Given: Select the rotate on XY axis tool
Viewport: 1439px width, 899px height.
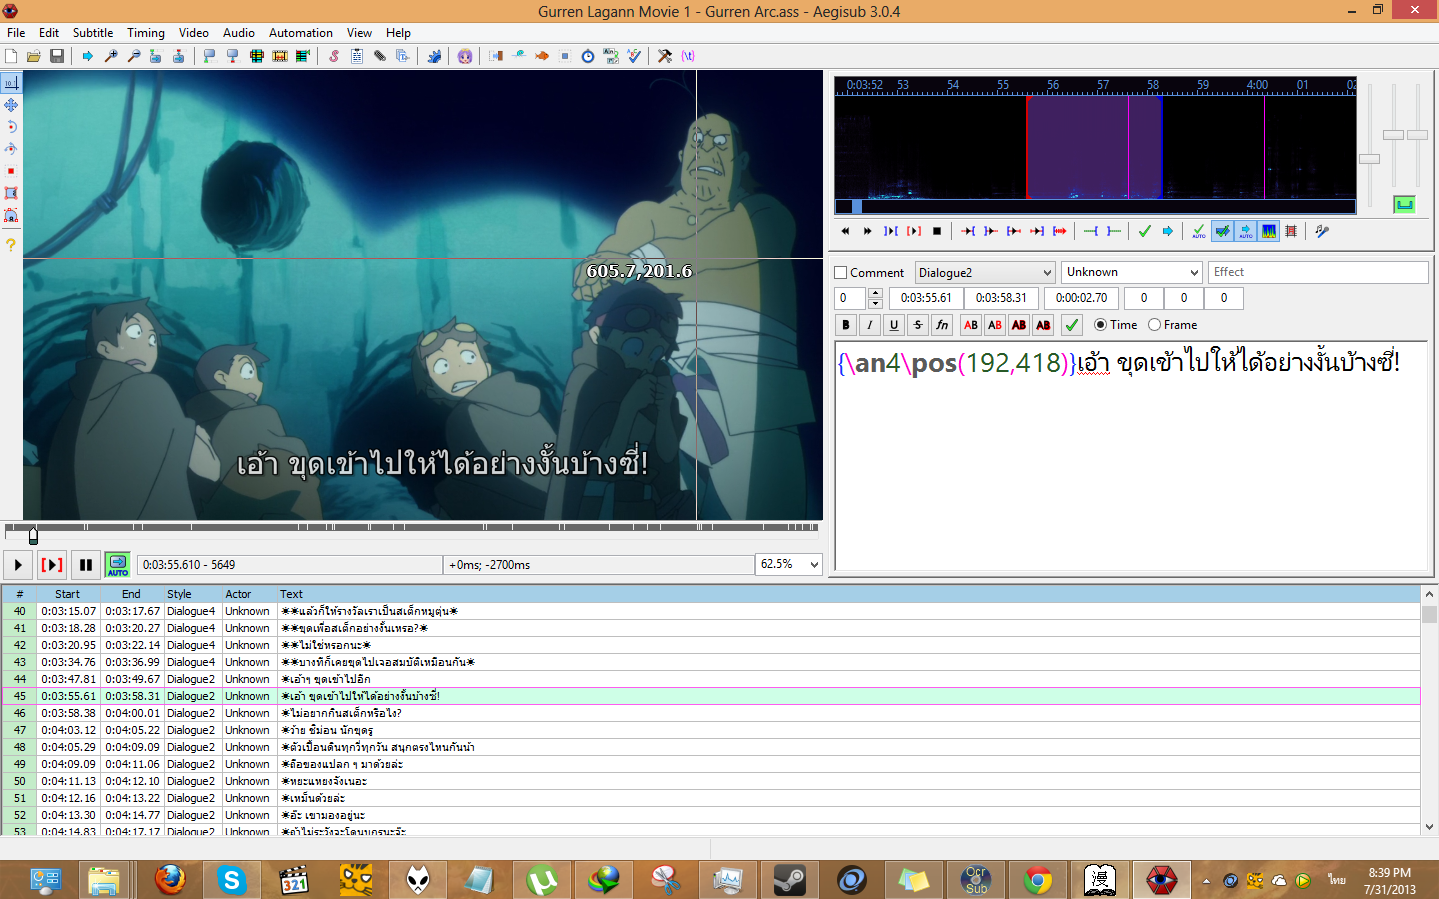Looking at the screenshot, I should 11,149.
